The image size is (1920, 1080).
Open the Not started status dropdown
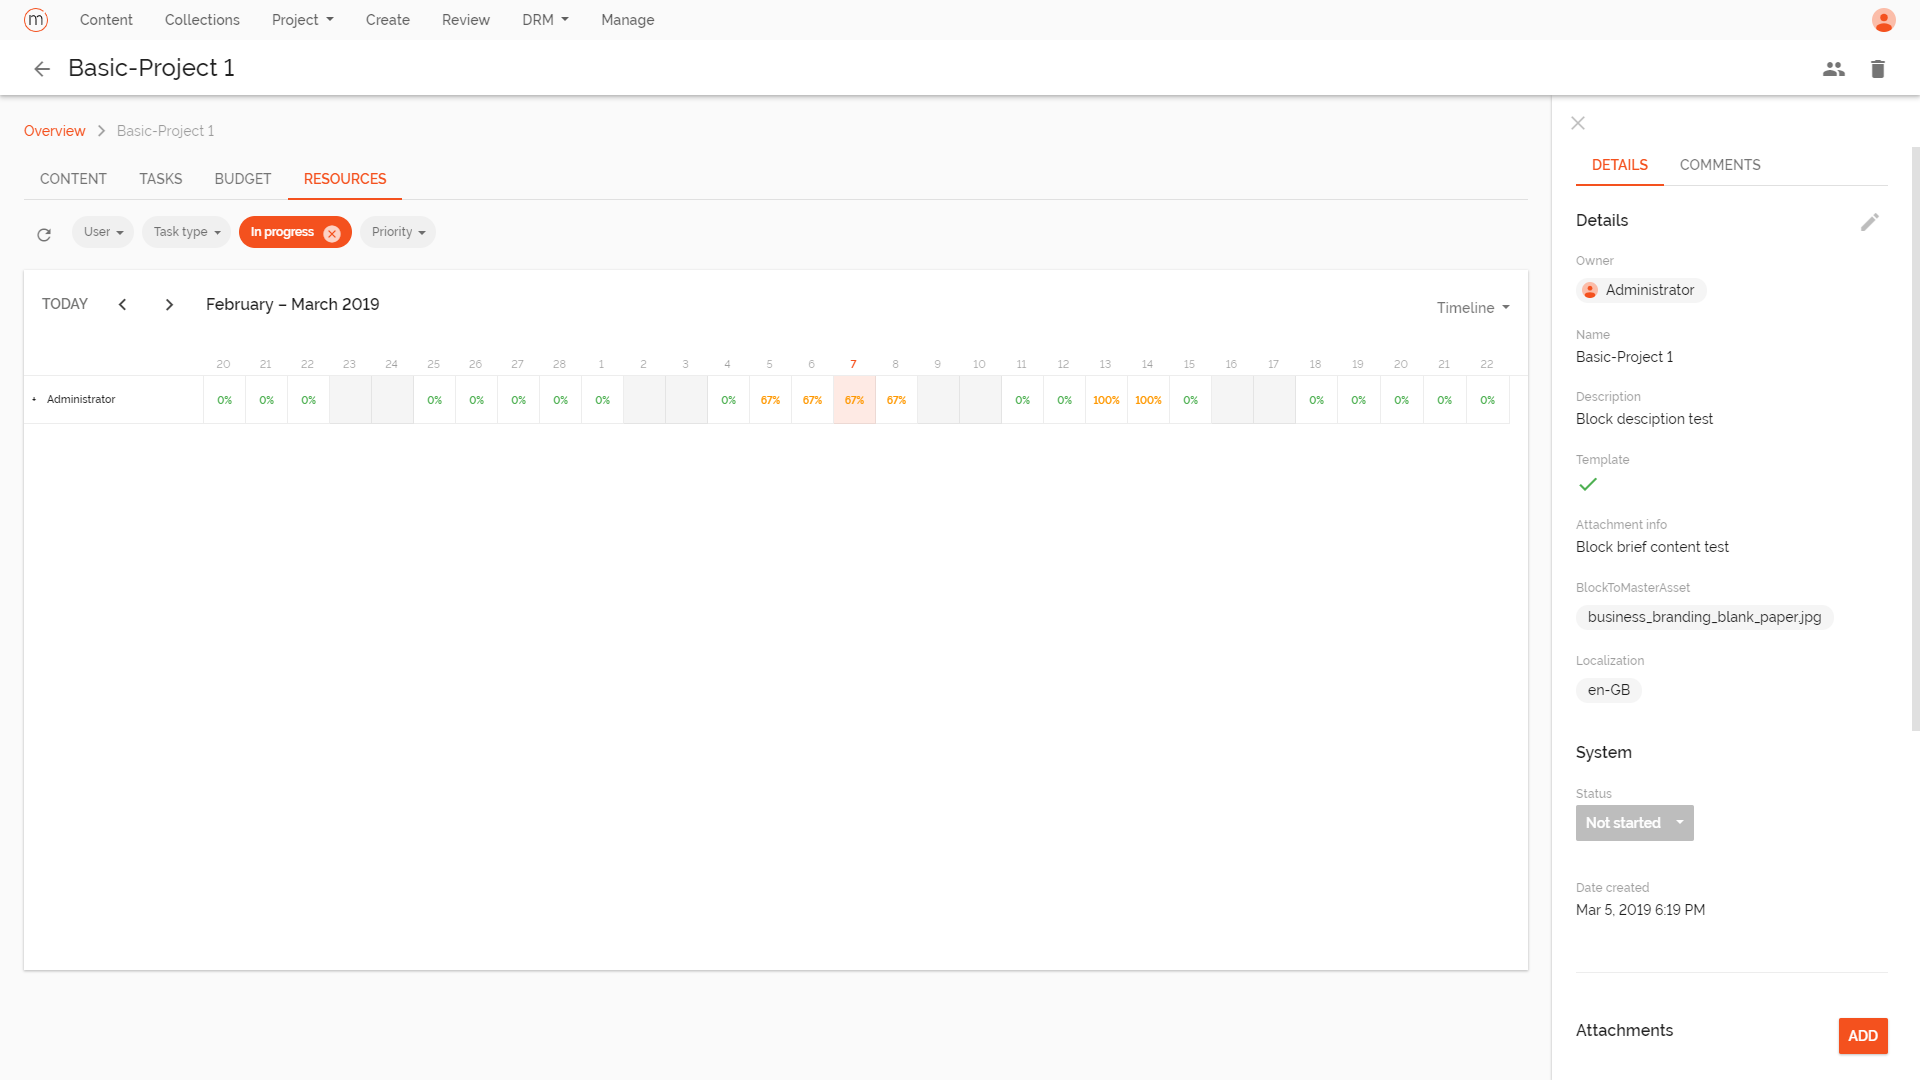pyautogui.click(x=1634, y=822)
